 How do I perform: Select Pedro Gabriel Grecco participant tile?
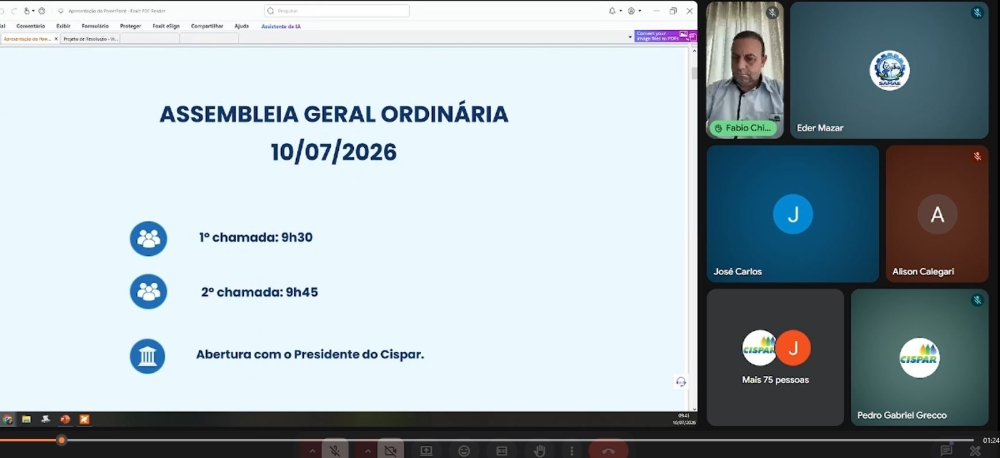click(x=920, y=357)
